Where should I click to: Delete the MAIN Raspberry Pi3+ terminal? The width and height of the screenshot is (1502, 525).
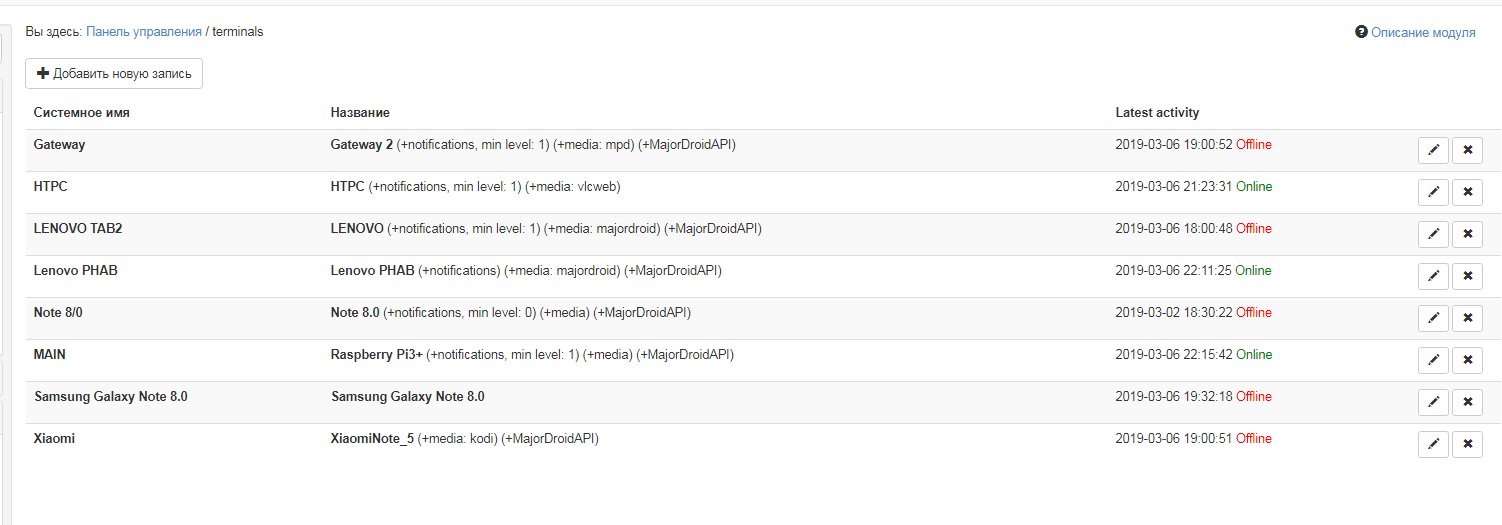tap(1467, 360)
